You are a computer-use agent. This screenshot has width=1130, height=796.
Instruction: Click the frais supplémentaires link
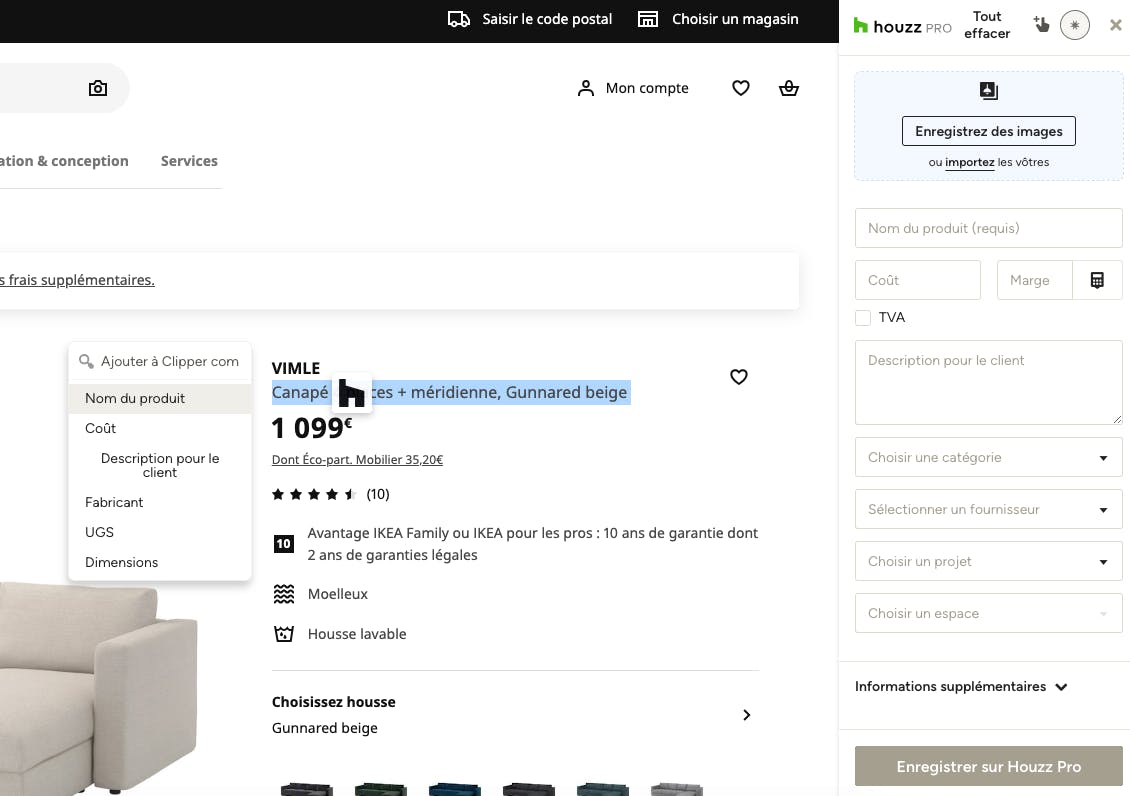(77, 280)
